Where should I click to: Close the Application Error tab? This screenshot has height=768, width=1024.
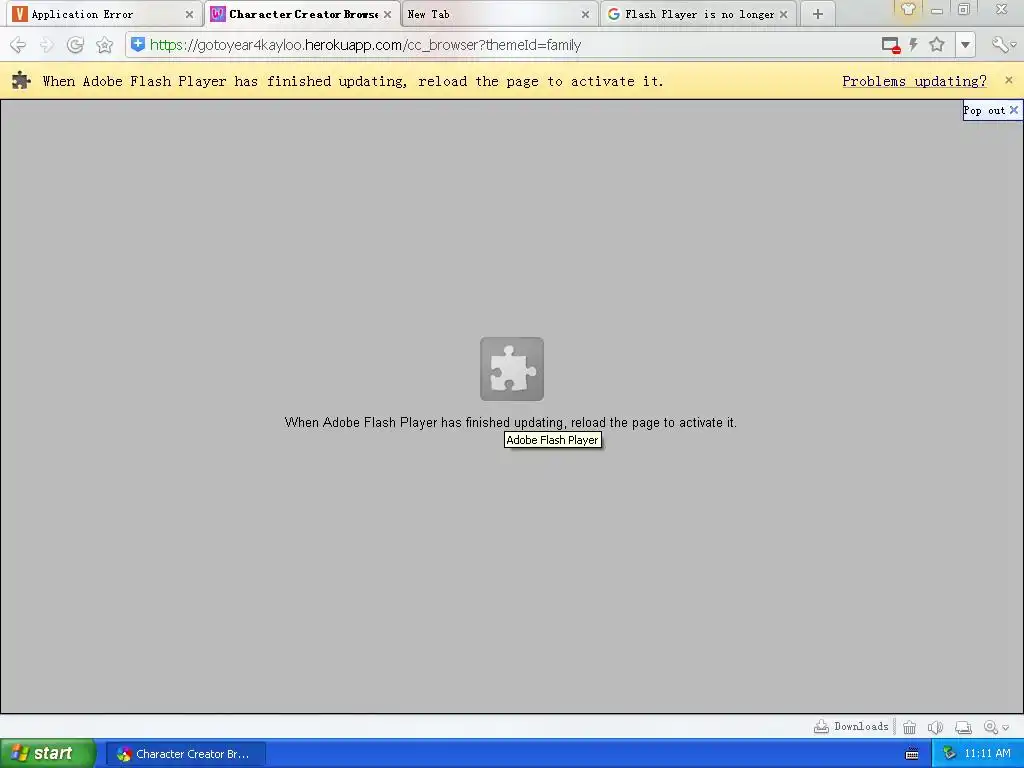[x=189, y=14]
